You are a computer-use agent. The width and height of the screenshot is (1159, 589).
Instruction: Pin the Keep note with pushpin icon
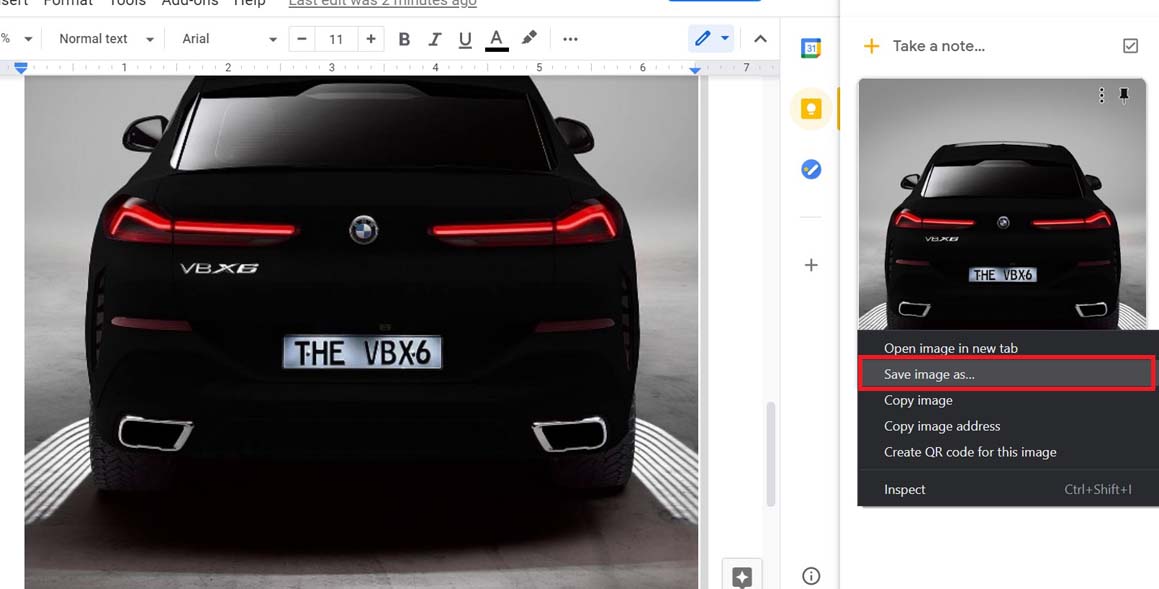1124,95
